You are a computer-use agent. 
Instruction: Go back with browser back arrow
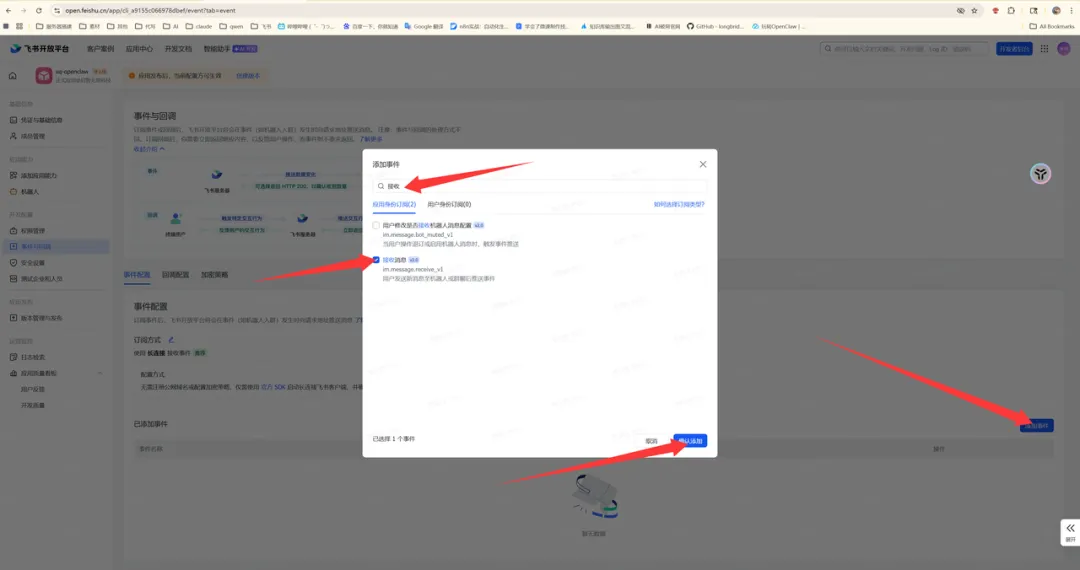point(8,10)
